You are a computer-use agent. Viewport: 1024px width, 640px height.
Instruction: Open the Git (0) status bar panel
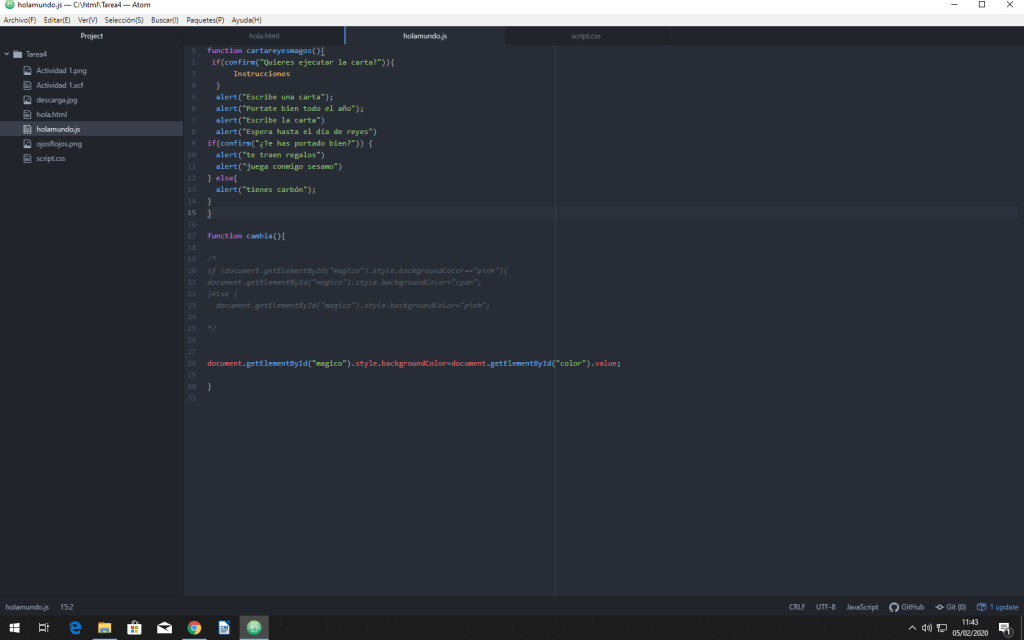951,607
